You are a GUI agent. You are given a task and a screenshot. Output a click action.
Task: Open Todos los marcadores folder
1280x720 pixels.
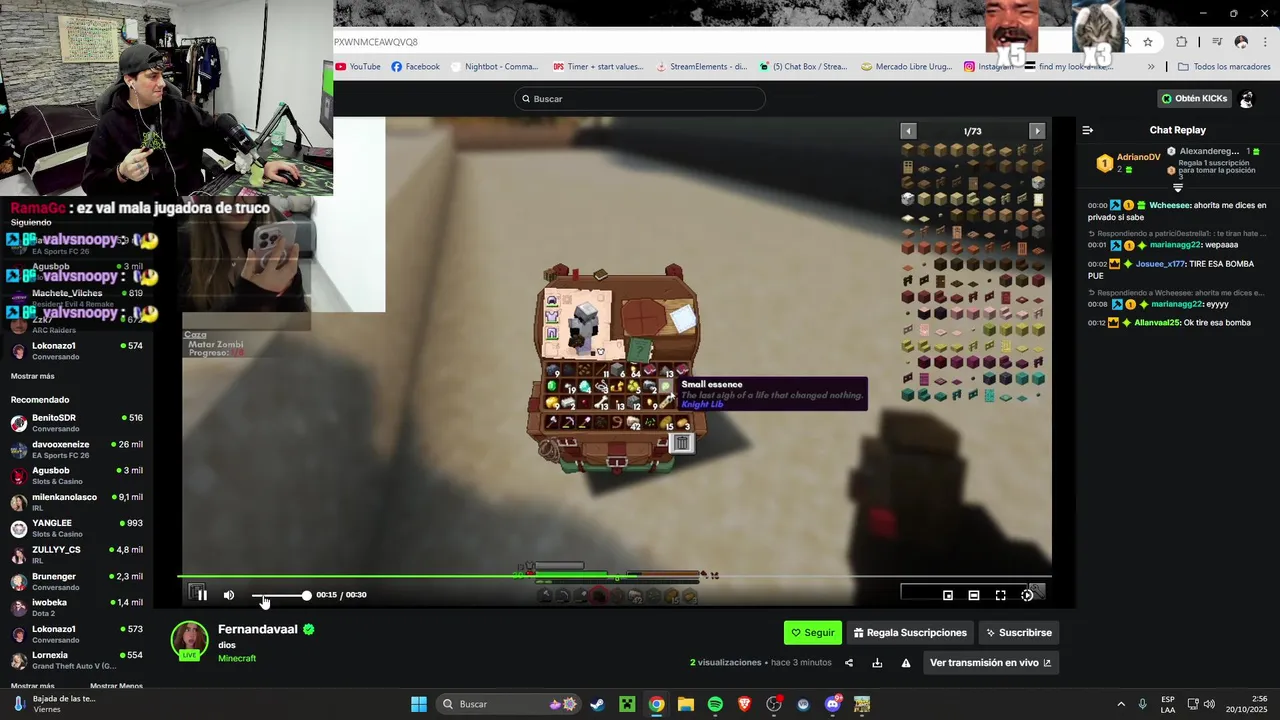click(1224, 67)
